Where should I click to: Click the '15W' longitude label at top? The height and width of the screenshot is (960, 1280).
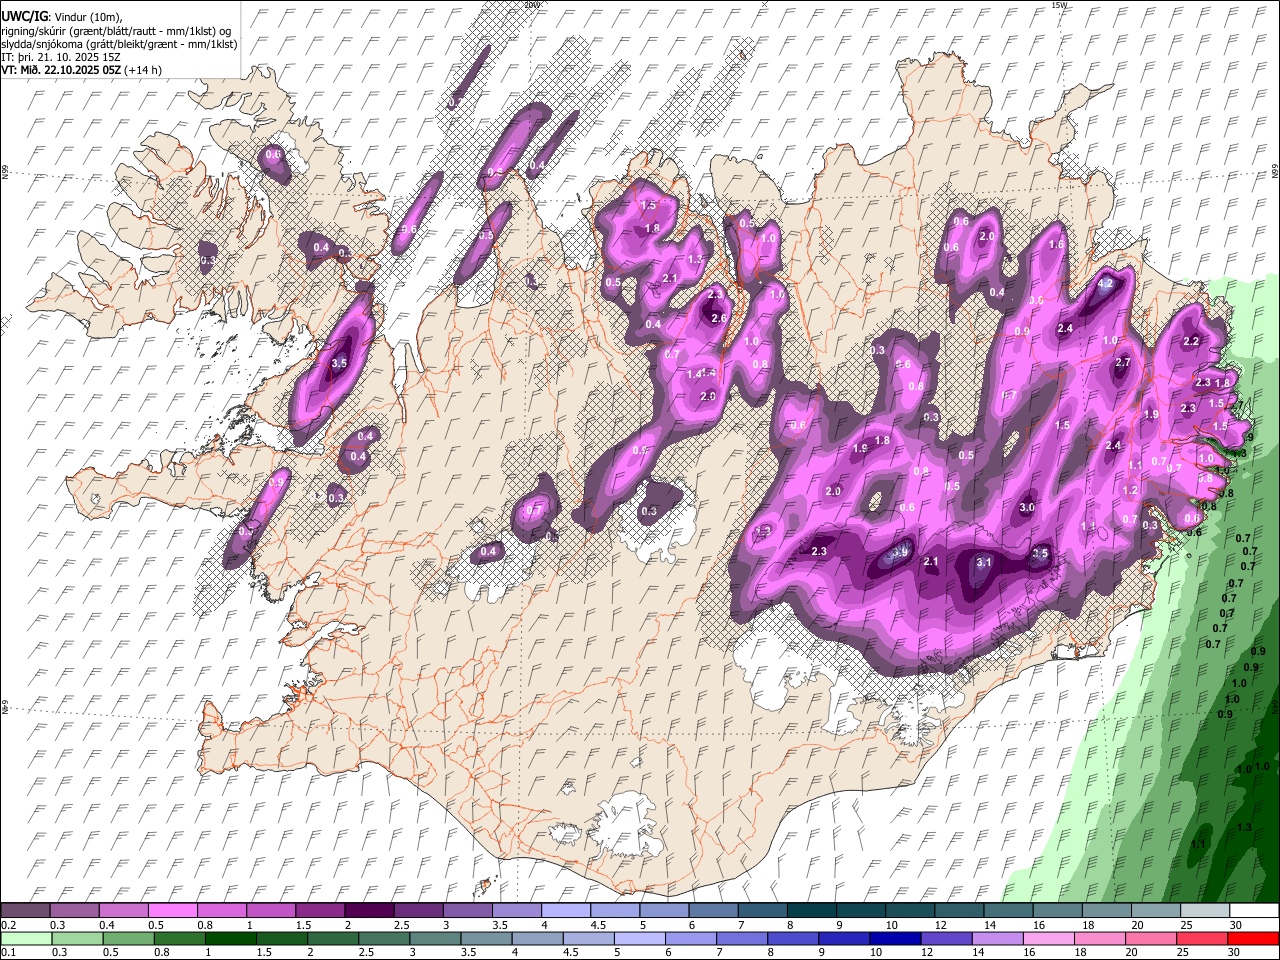1059,5
